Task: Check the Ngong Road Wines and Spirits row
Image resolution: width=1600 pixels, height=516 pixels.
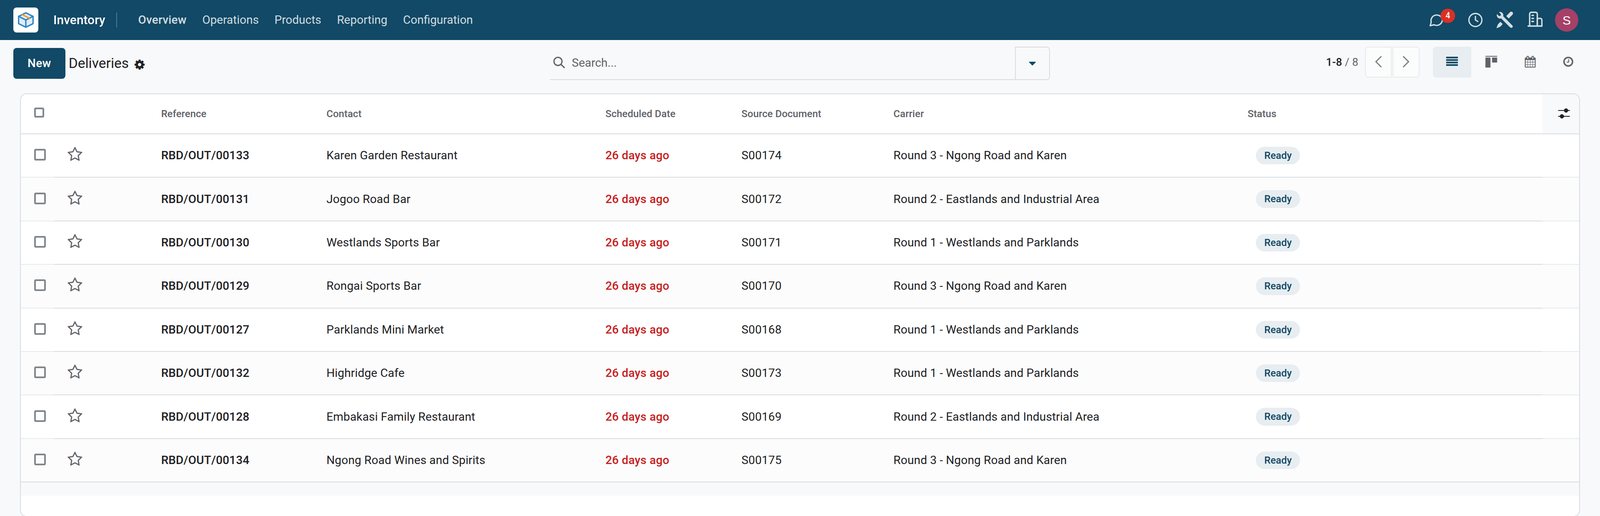Action: [40, 459]
